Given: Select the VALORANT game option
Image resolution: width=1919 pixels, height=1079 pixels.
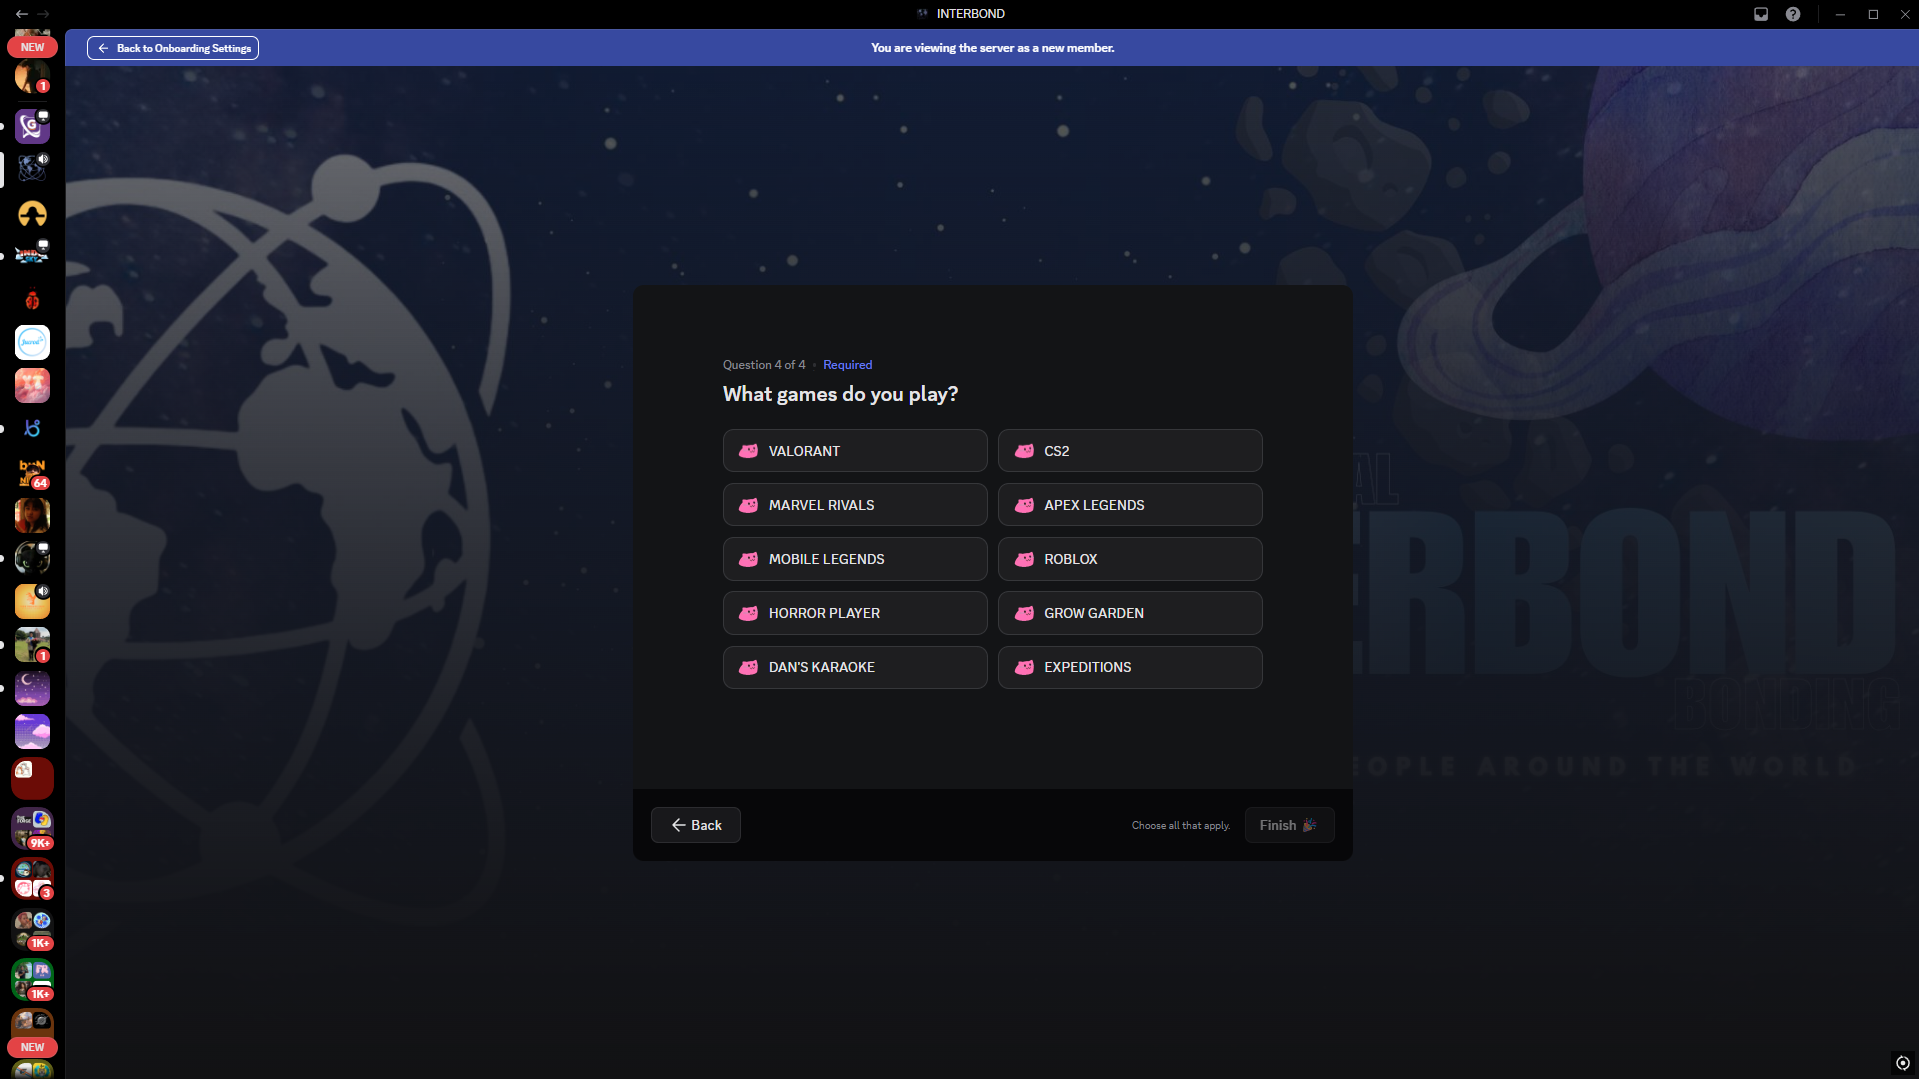Looking at the screenshot, I should [855, 451].
